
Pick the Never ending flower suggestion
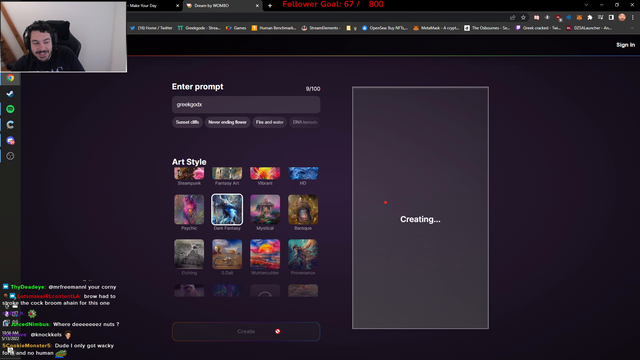tap(227, 122)
